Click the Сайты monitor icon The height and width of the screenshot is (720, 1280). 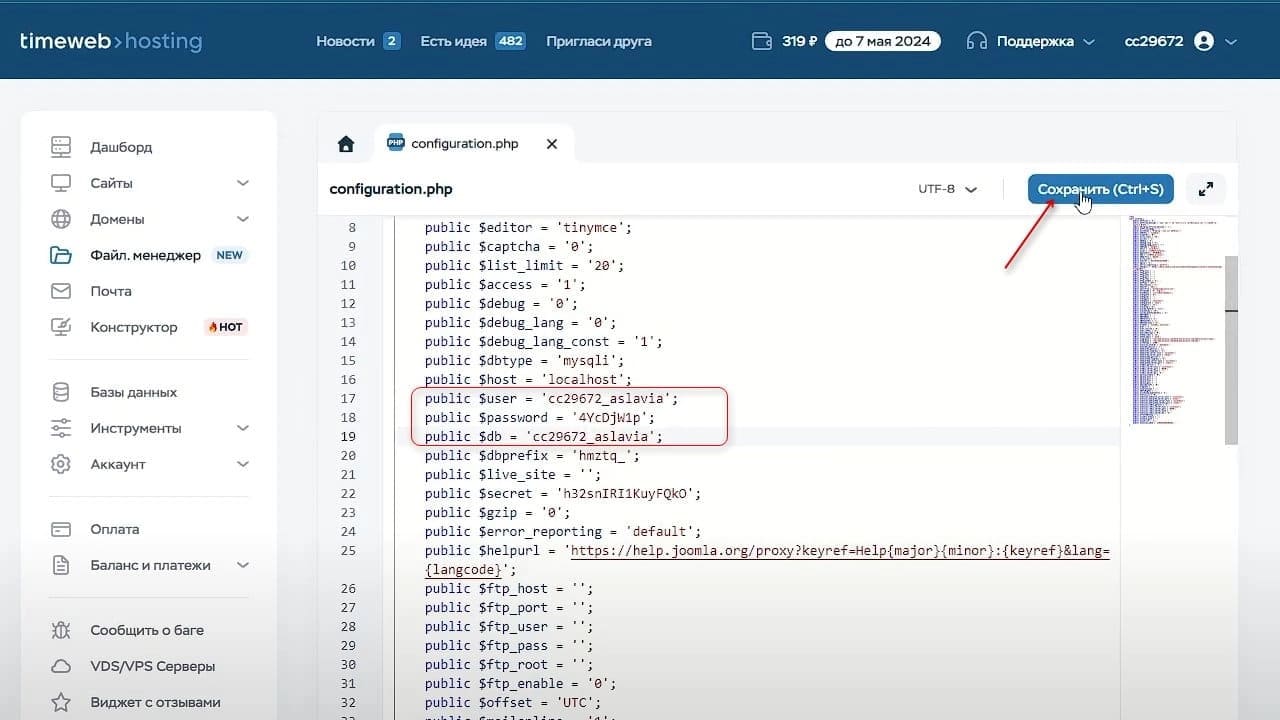61,183
